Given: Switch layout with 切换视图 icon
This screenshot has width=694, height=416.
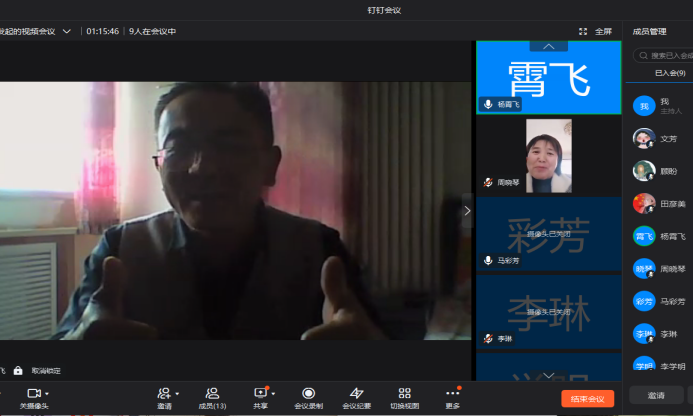Looking at the screenshot, I should 405,393.
